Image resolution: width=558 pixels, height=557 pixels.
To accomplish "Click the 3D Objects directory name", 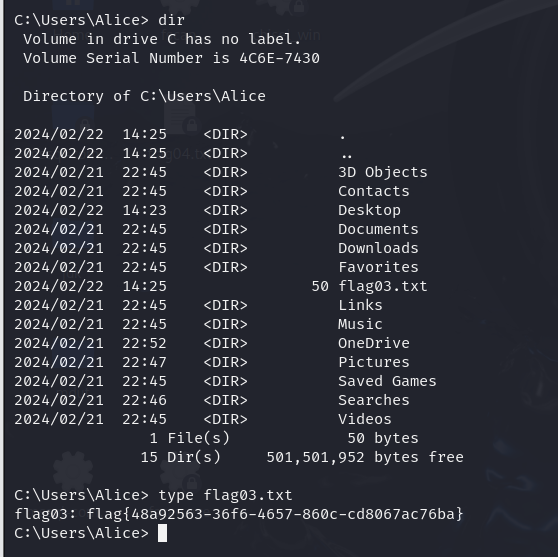I will click(383, 172).
